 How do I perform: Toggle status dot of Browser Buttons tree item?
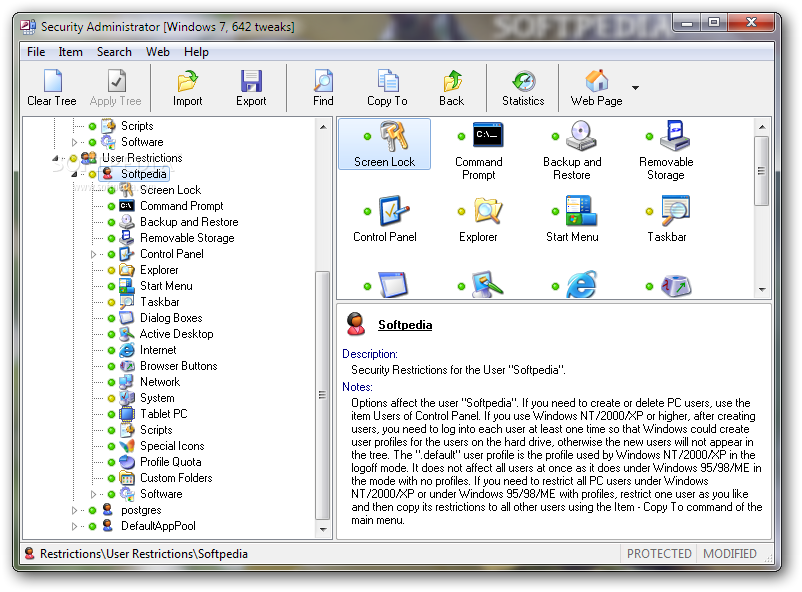tap(112, 366)
